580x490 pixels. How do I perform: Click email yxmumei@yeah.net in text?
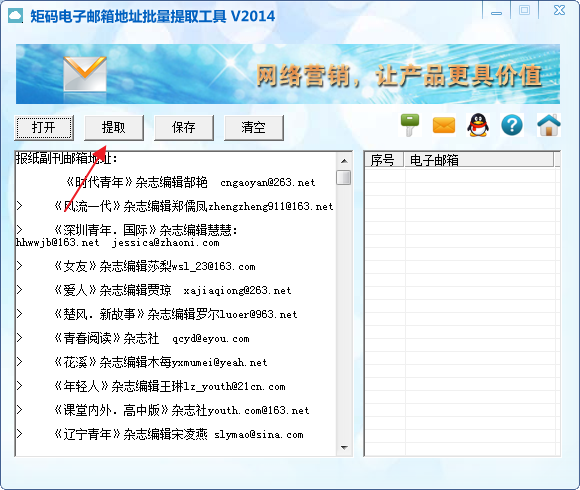tap(219, 363)
